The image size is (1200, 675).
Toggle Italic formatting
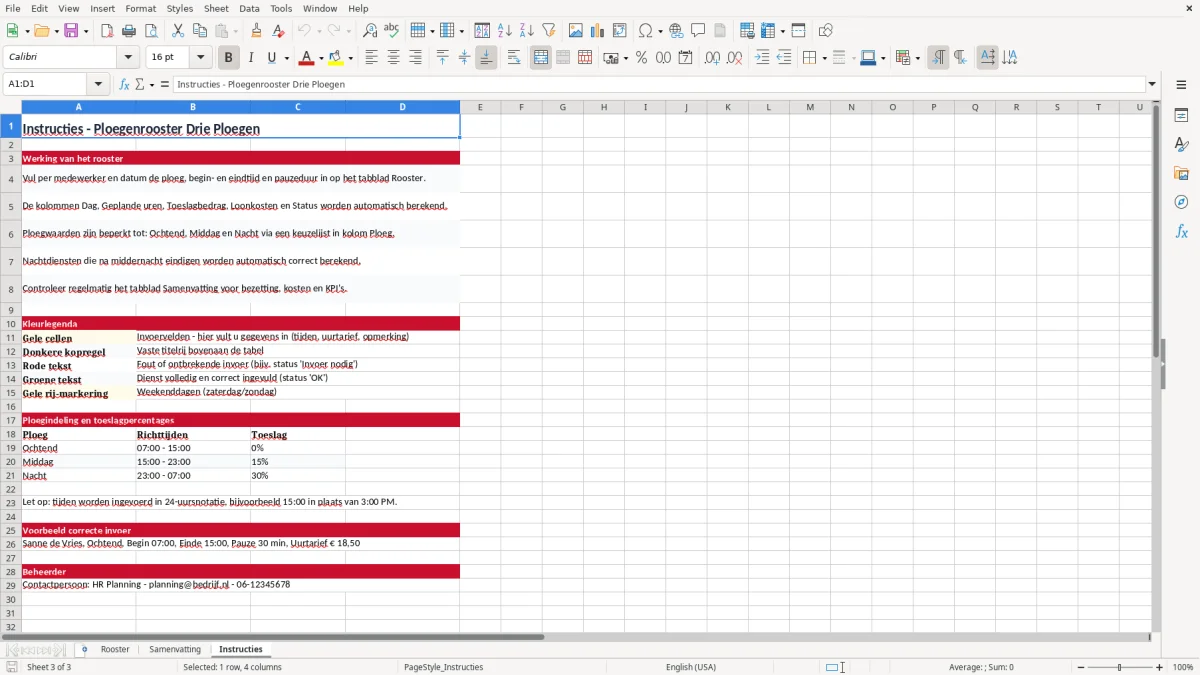pyautogui.click(x=251, y=58)
